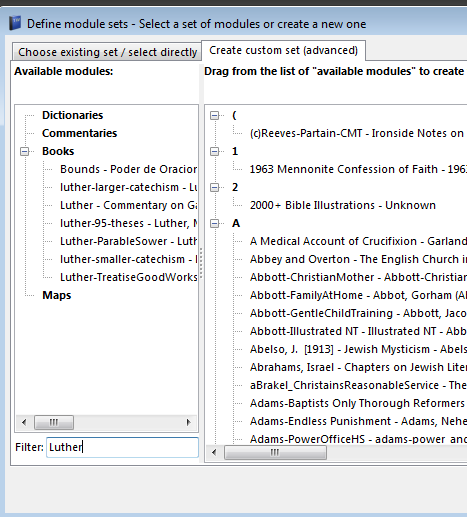Click the blue book icon in title bar
Screen dimensions: 467x517
tap(15, 23)
